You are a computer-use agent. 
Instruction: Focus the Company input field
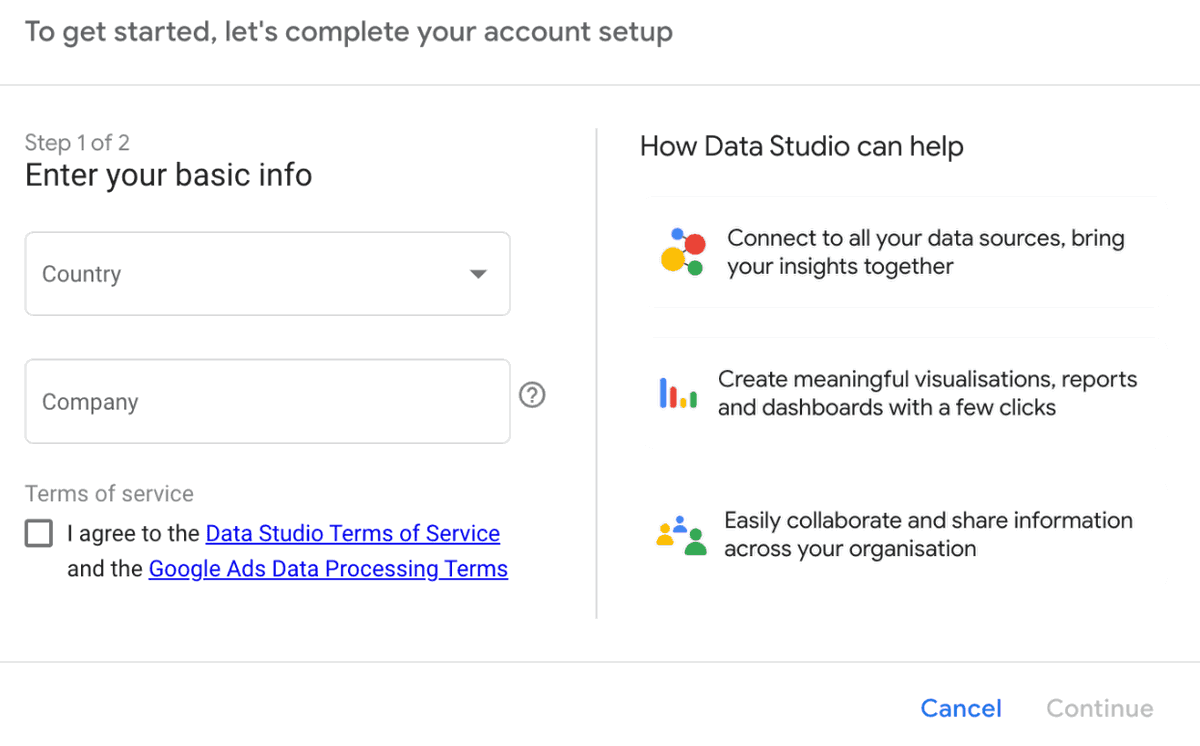(267, 402)
